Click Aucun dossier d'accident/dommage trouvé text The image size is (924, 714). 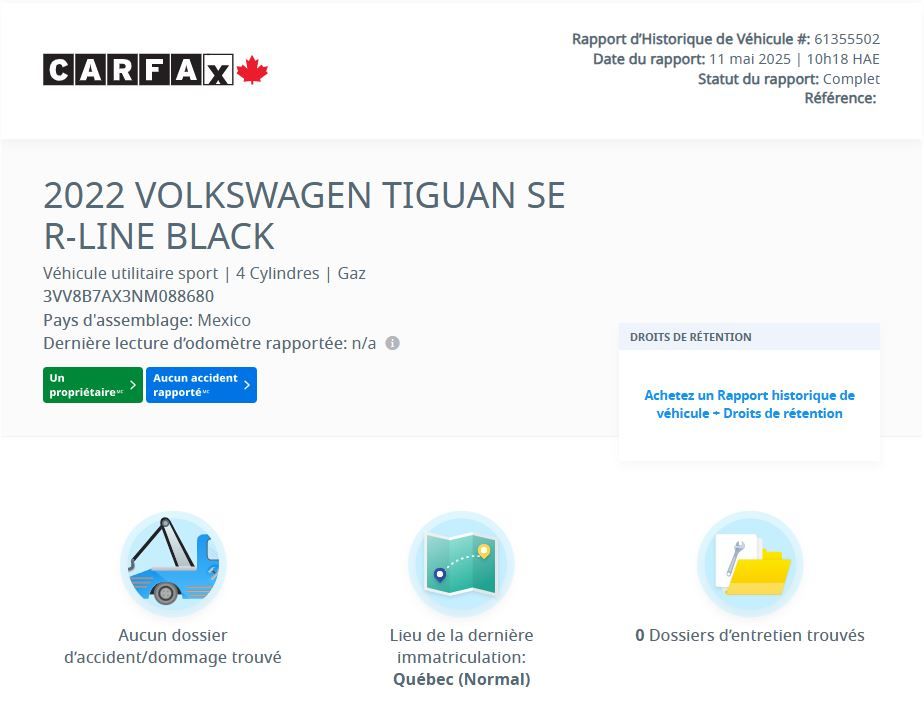click(173, 646)
